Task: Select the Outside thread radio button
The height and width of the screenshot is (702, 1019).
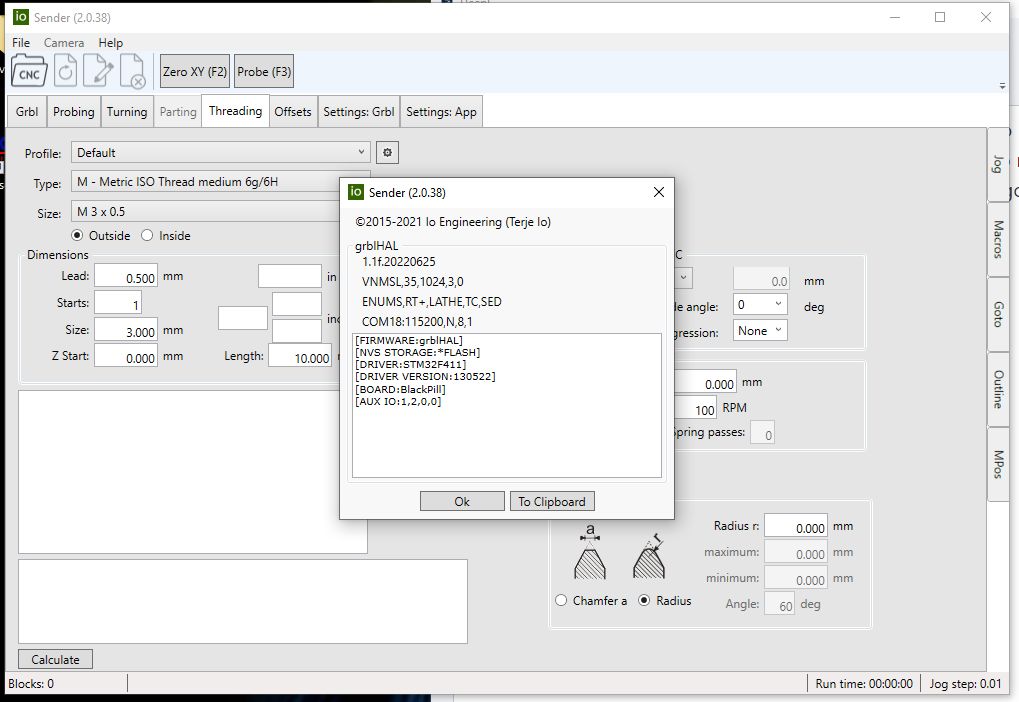Action: click(x=77, y=235)
